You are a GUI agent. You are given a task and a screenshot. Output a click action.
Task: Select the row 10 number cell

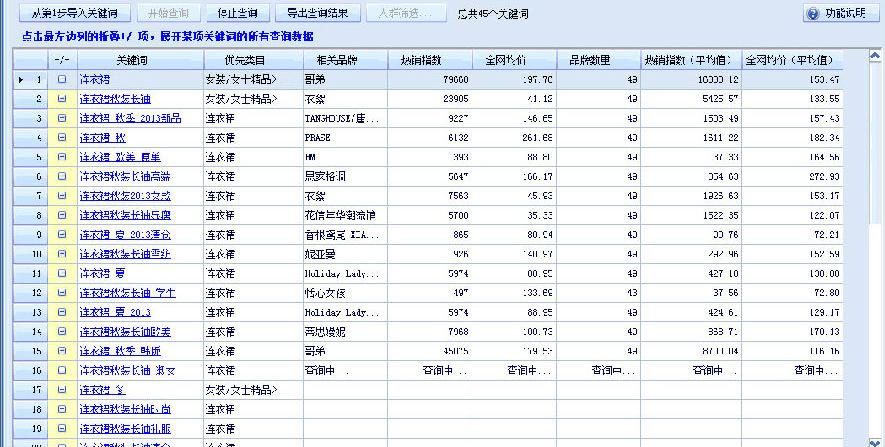37,254
